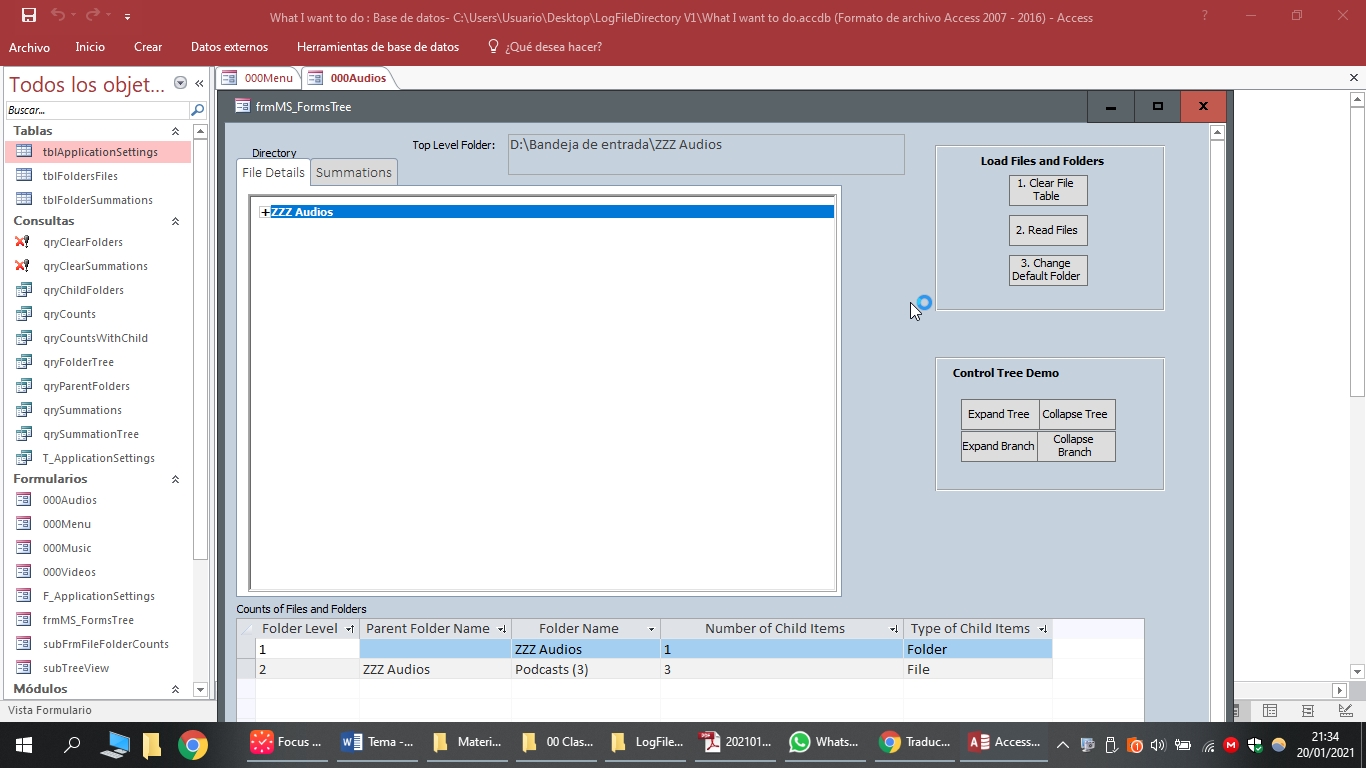Open the Folder Name column dropdown
The image size is (1366, 768).
(x=651, y=629)
